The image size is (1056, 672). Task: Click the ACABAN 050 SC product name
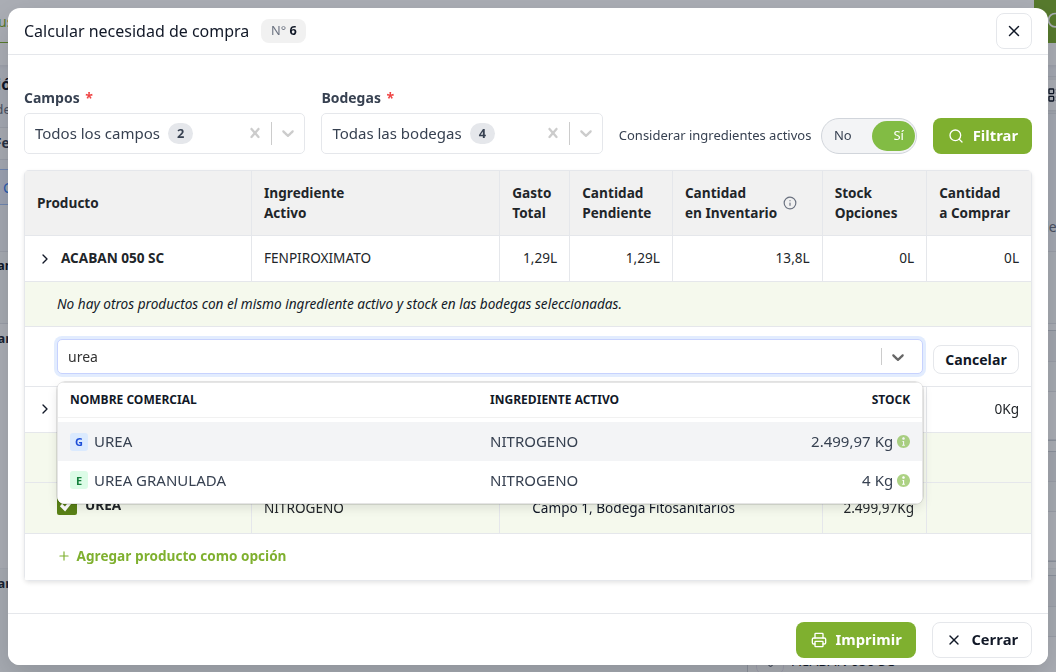[112, 259]
